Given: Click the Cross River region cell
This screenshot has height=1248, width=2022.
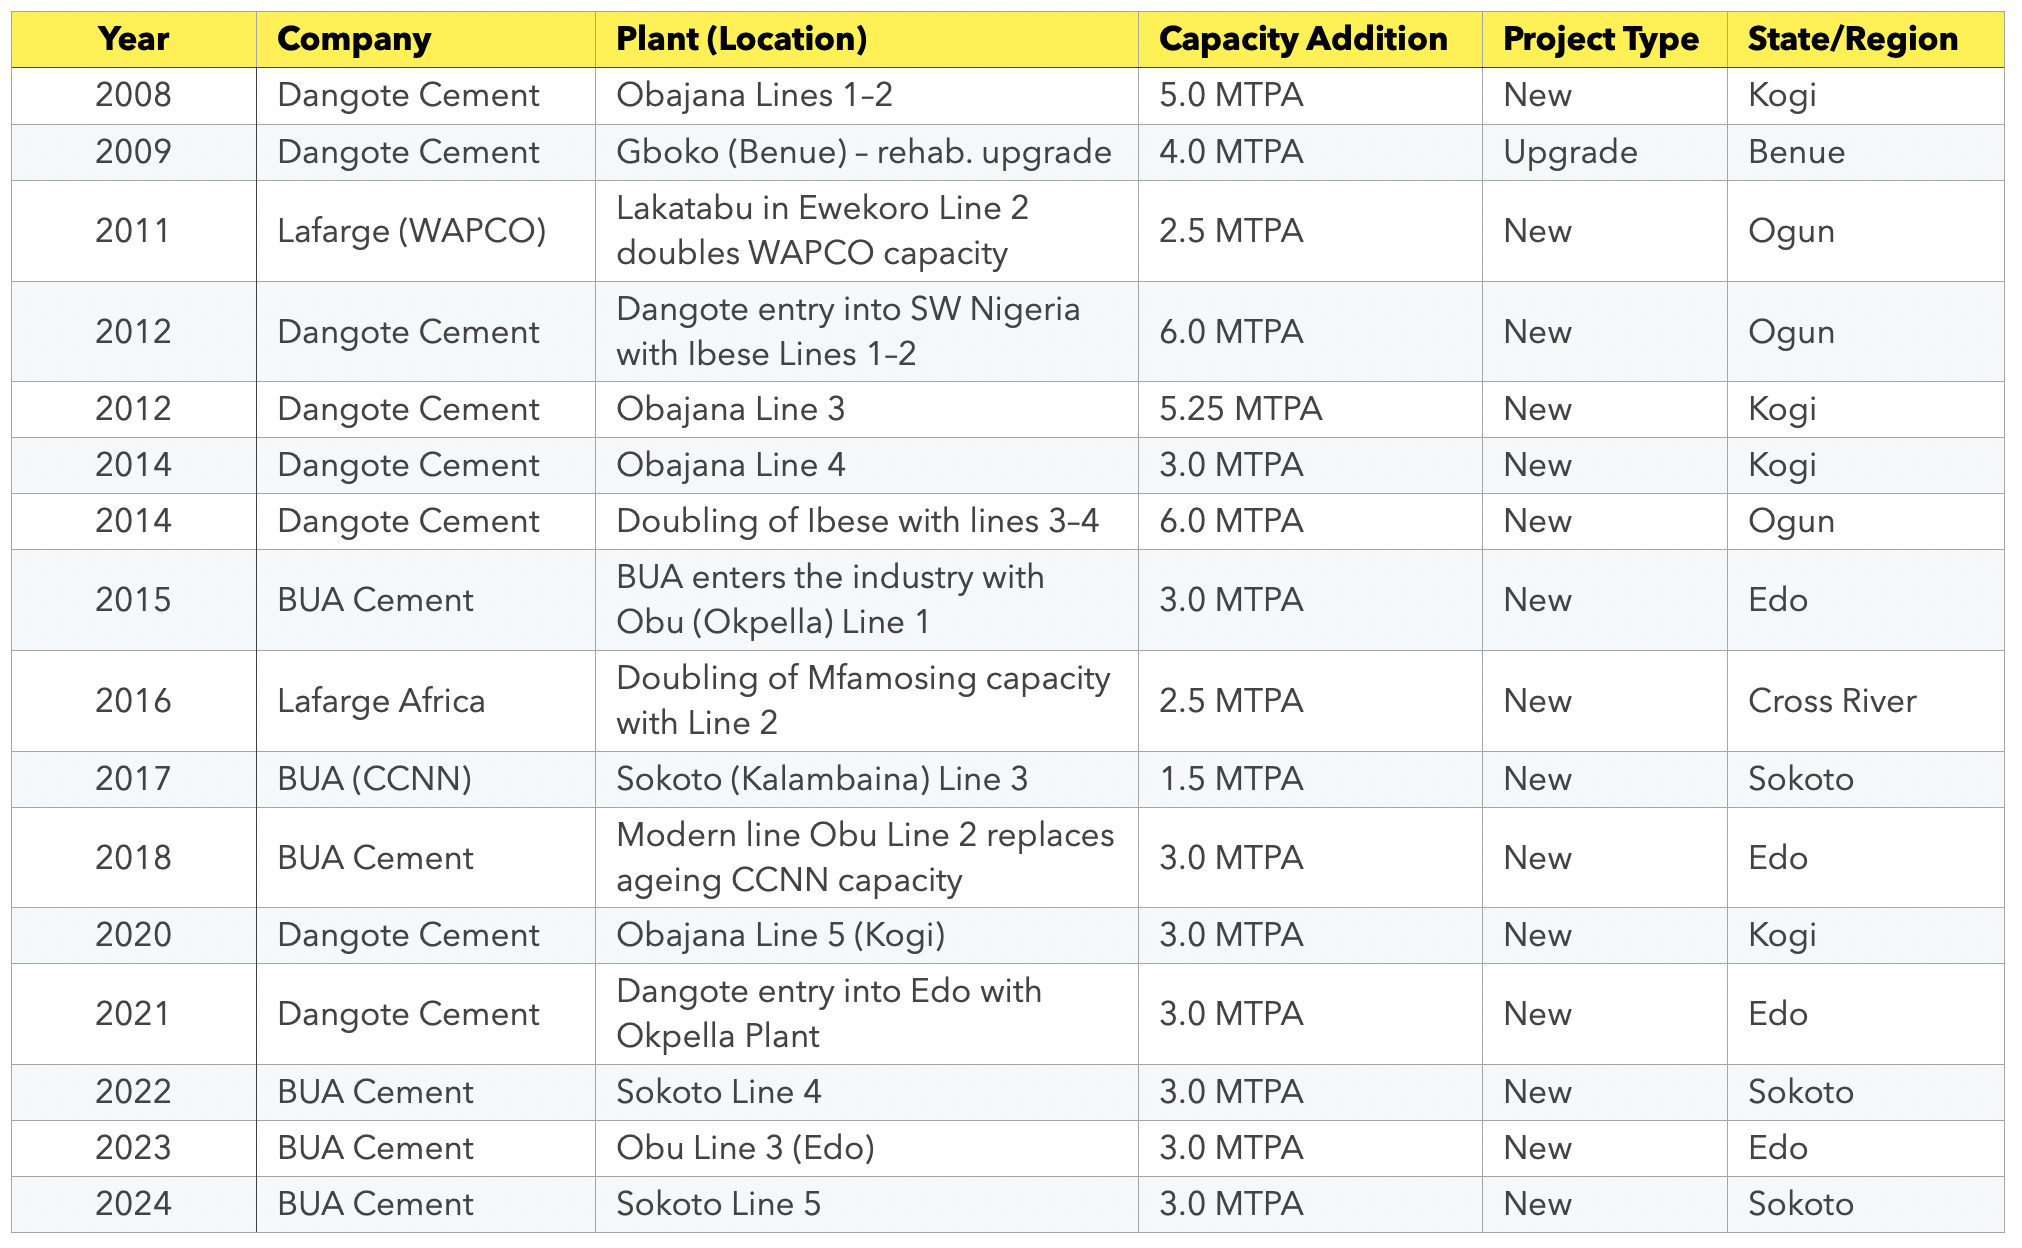Looking at the screenshot, I should (x=1832, y=701).
